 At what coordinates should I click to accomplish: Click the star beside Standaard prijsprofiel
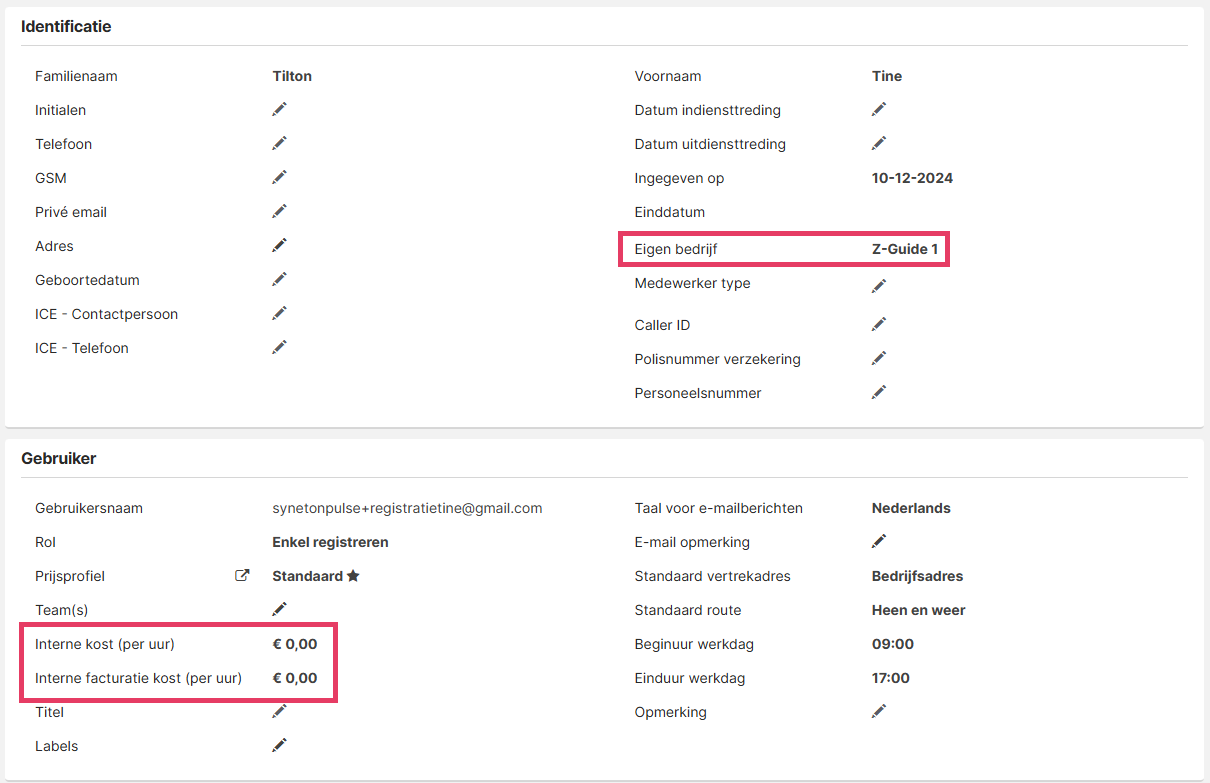(353, 576)
